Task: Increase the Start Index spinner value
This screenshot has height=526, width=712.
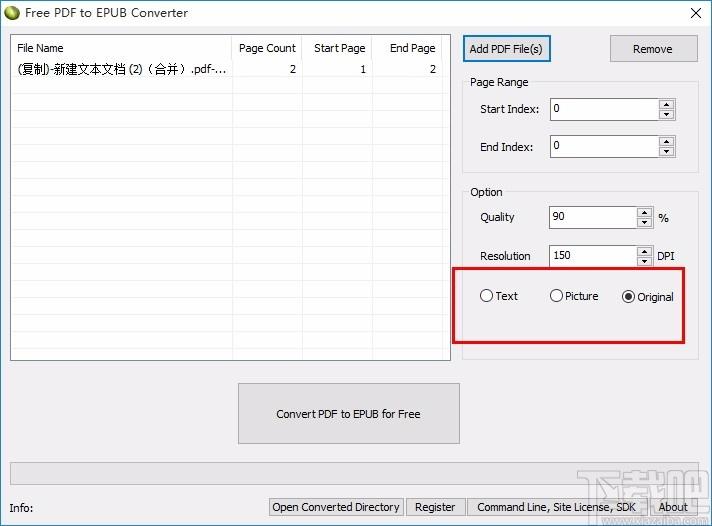Action: tap(666, 104)
